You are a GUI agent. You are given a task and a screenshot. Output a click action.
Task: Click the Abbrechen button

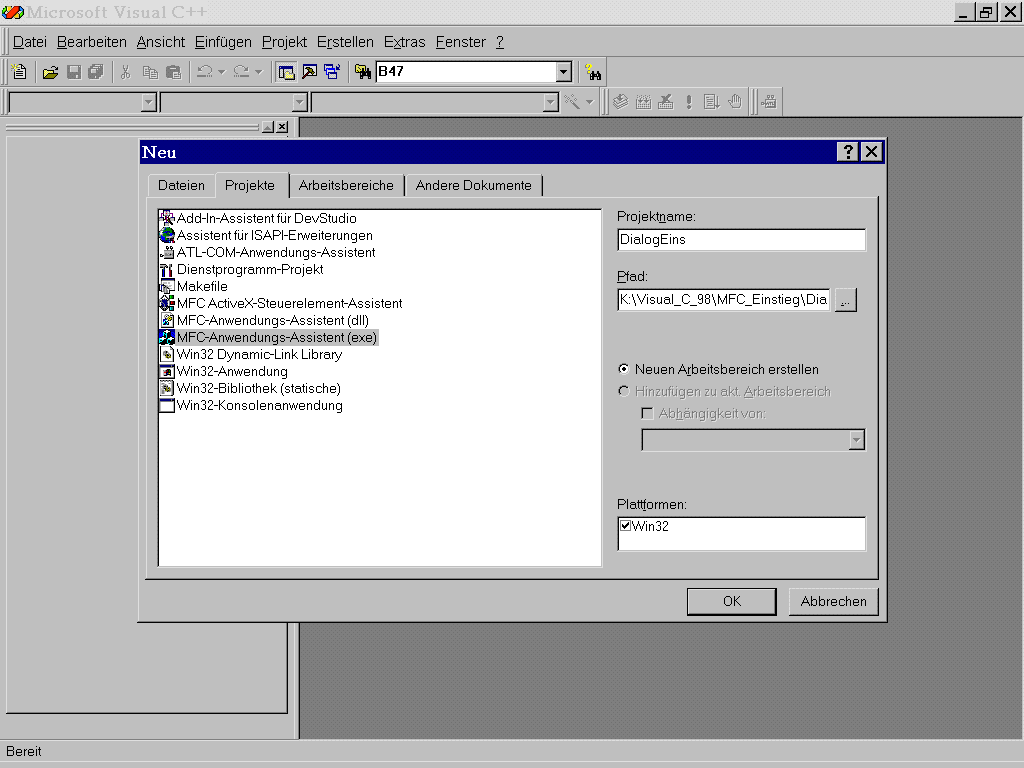tap(833, 601)
